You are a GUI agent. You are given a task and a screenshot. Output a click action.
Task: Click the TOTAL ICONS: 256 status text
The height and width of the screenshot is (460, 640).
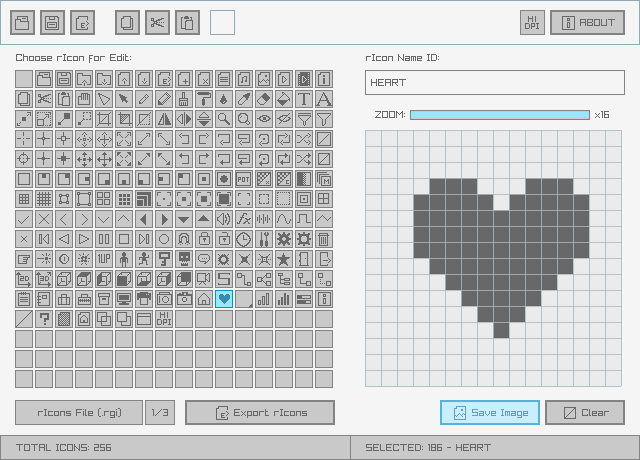(x=64, y=448)
